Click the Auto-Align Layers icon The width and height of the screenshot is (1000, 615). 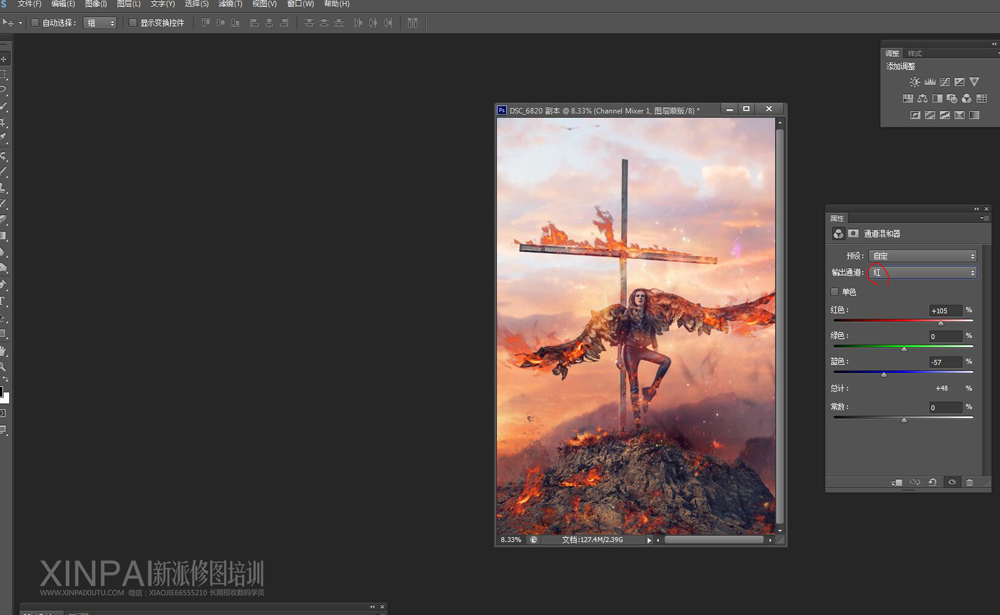click(413, 23)
